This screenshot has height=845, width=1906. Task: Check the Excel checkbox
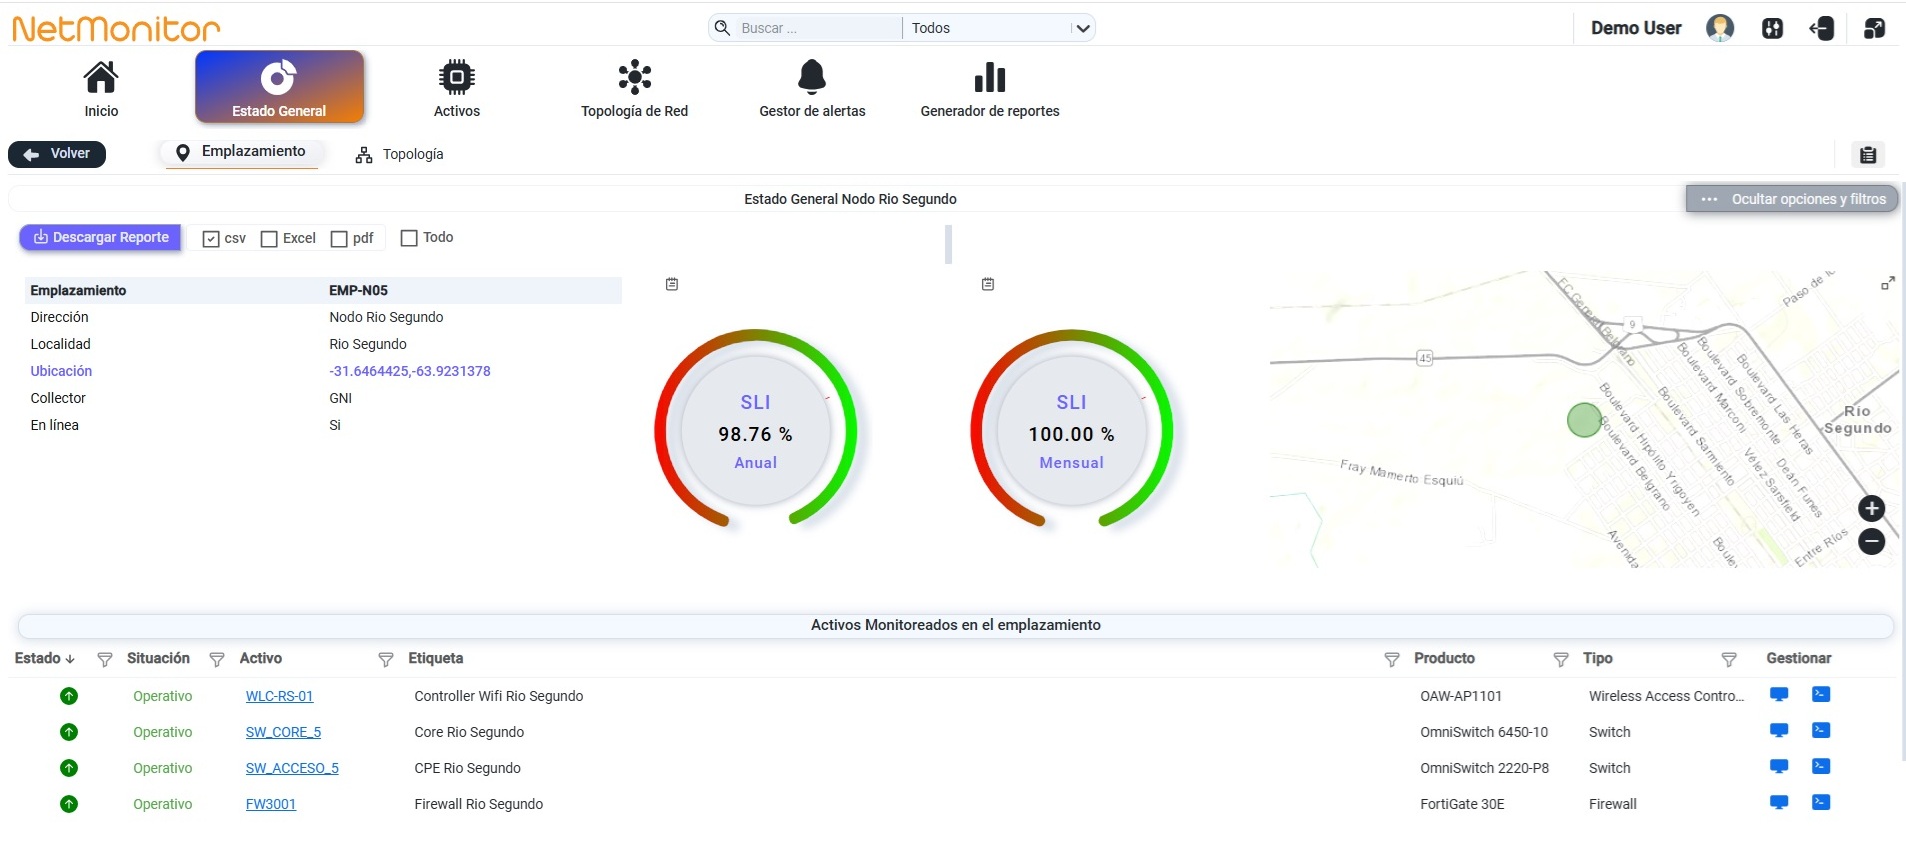click(x=269, y=239)
